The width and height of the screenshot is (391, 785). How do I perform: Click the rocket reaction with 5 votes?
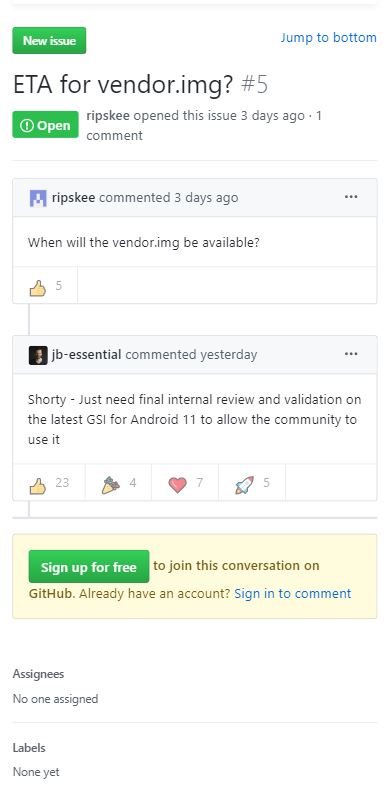click(x=252, y=483)
